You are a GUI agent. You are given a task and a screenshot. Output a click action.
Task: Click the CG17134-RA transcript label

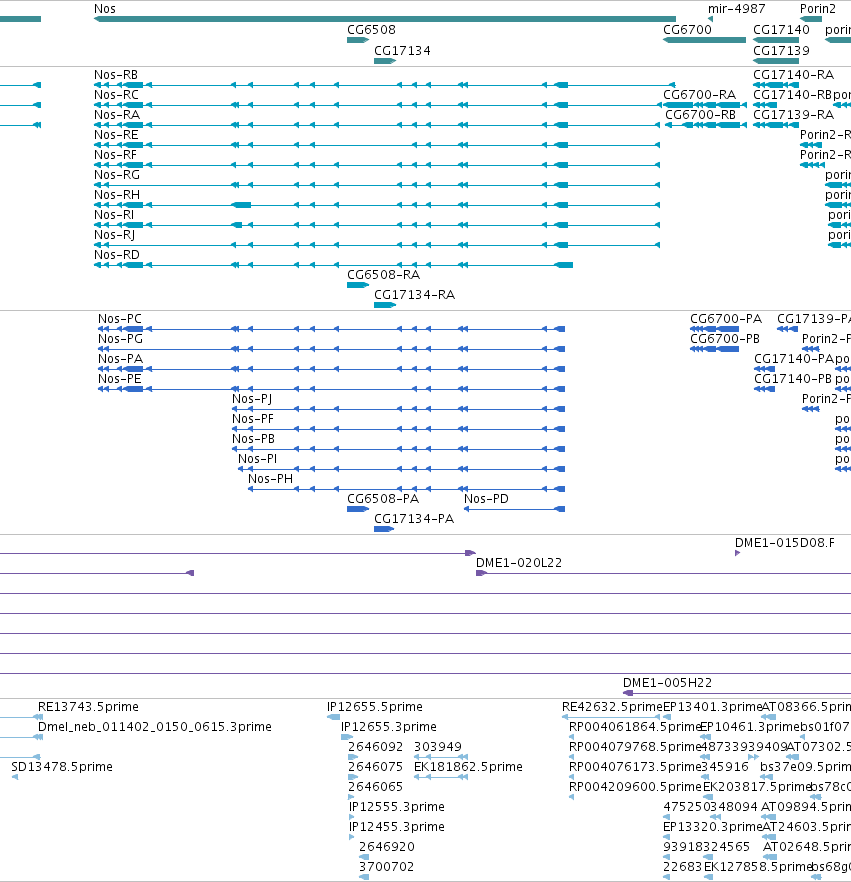(x=415, y=295)
